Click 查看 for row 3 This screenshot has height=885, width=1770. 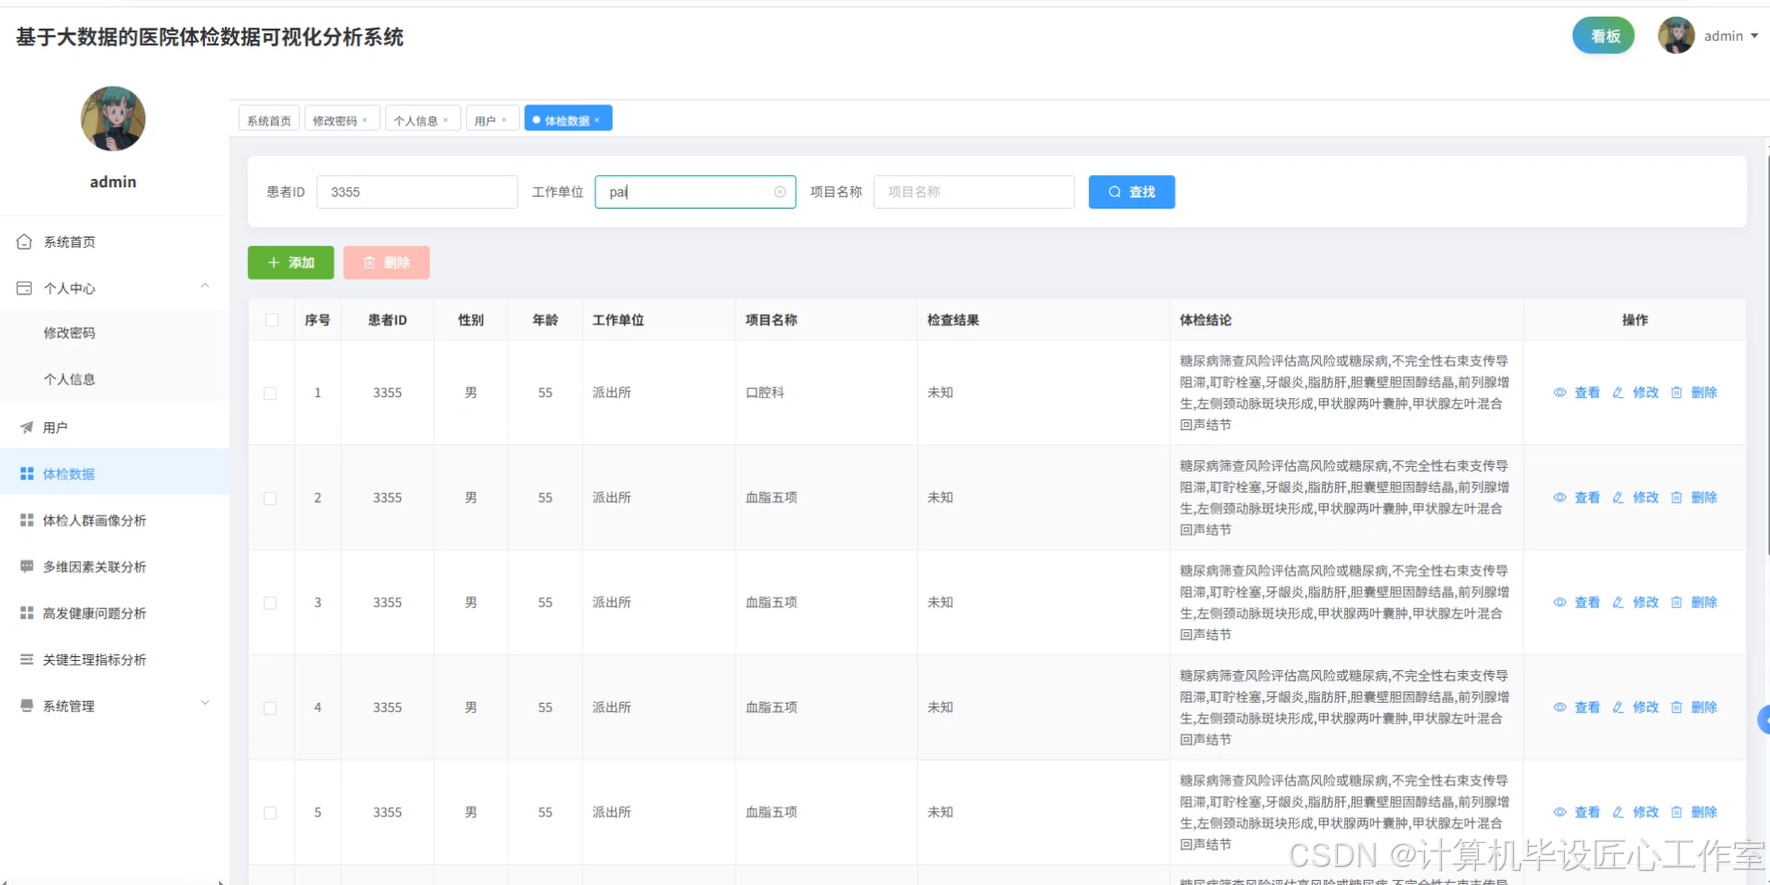tap(1577, 603)
